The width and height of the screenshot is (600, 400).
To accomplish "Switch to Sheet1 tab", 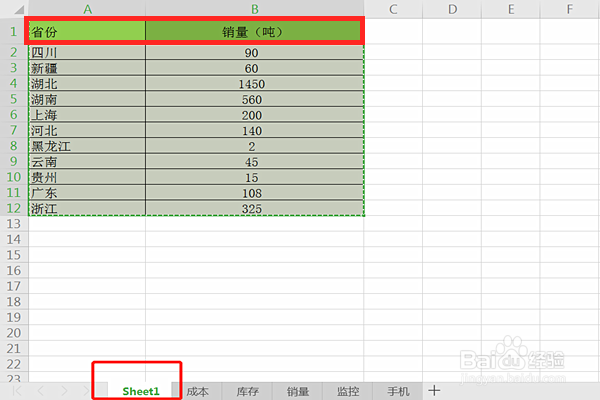I will [140, 391].
